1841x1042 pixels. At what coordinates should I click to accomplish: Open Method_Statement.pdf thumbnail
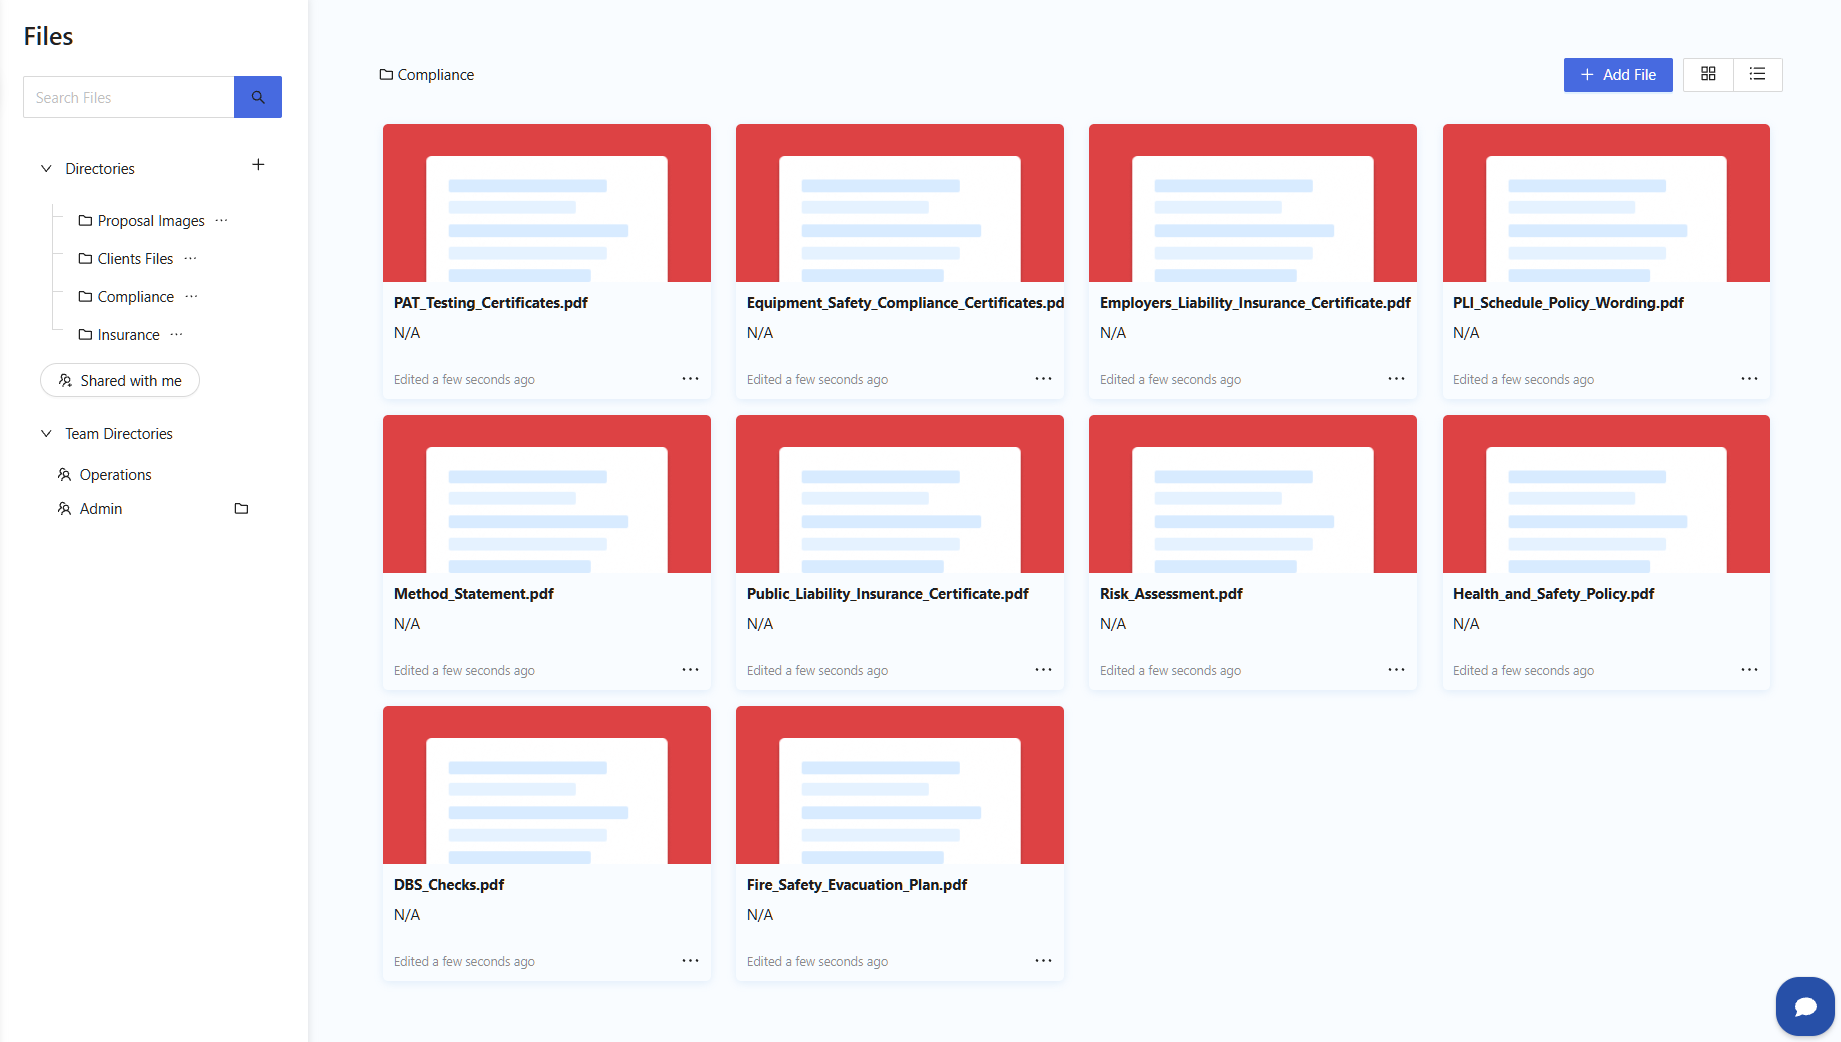[x=547, y=494]
